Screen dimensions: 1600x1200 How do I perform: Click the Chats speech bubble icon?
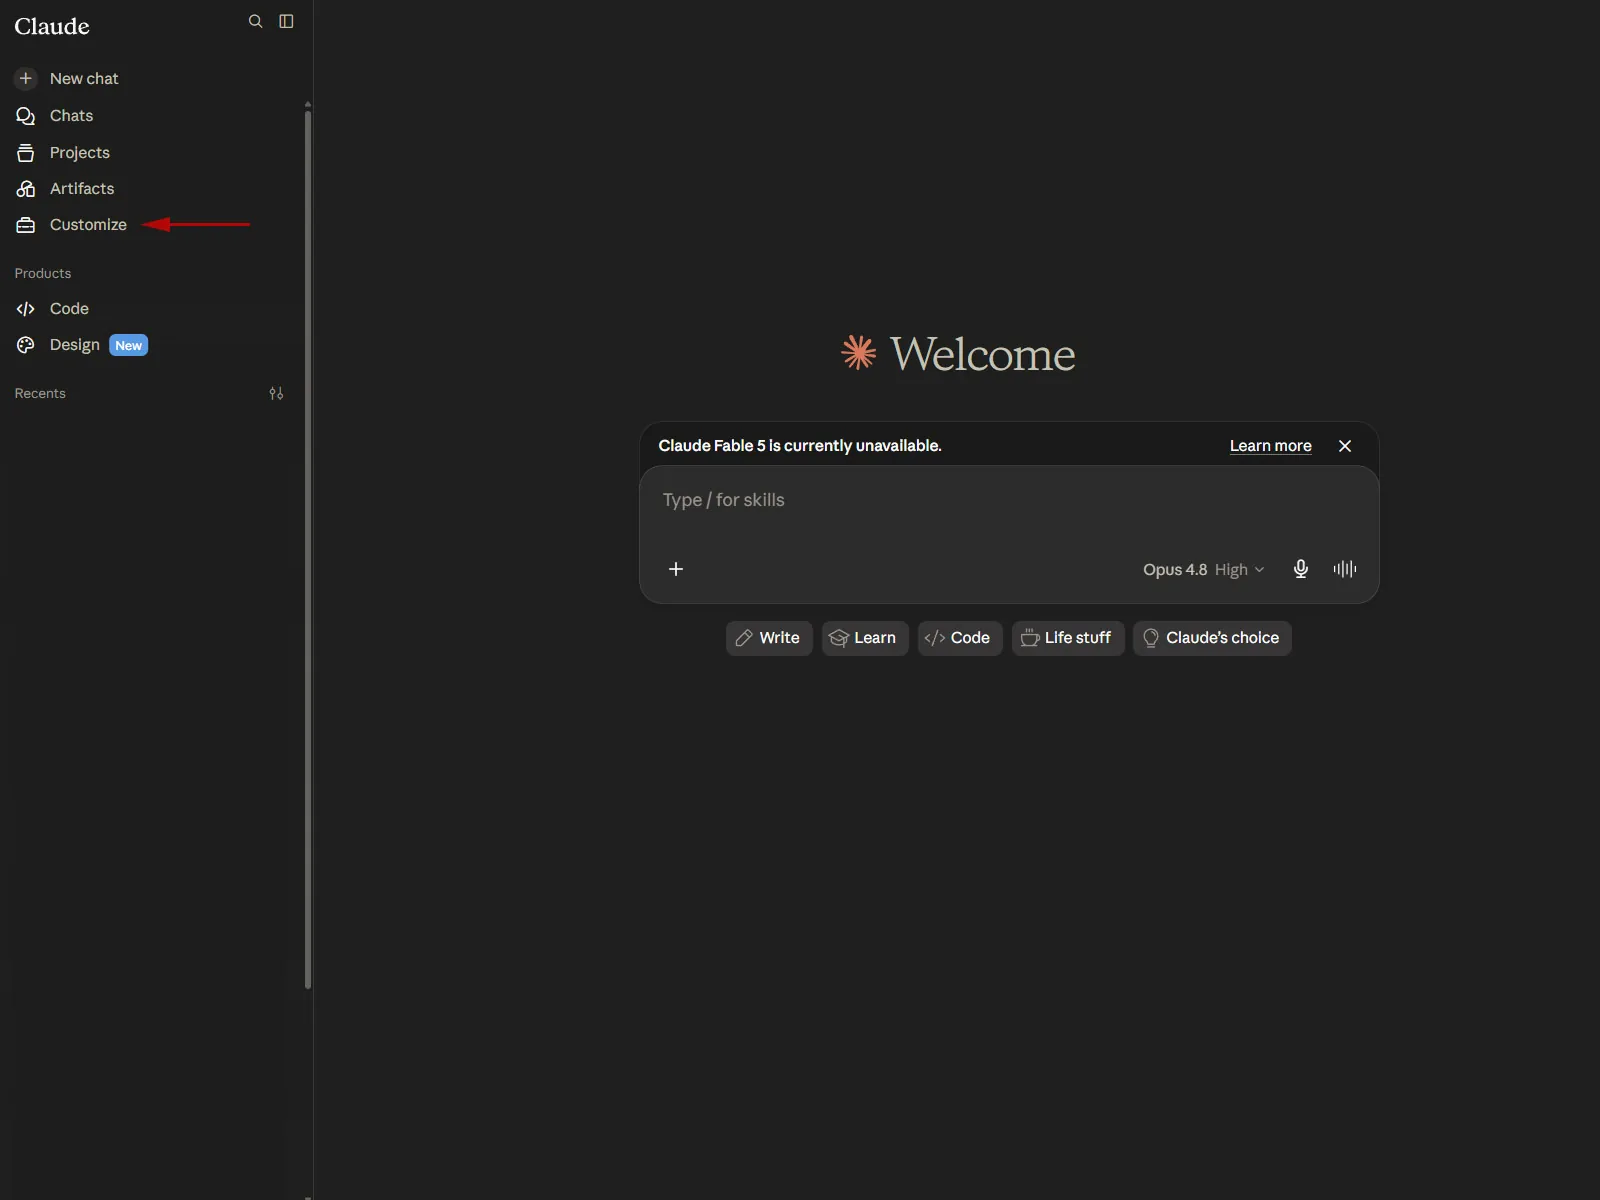click(26, 116)
